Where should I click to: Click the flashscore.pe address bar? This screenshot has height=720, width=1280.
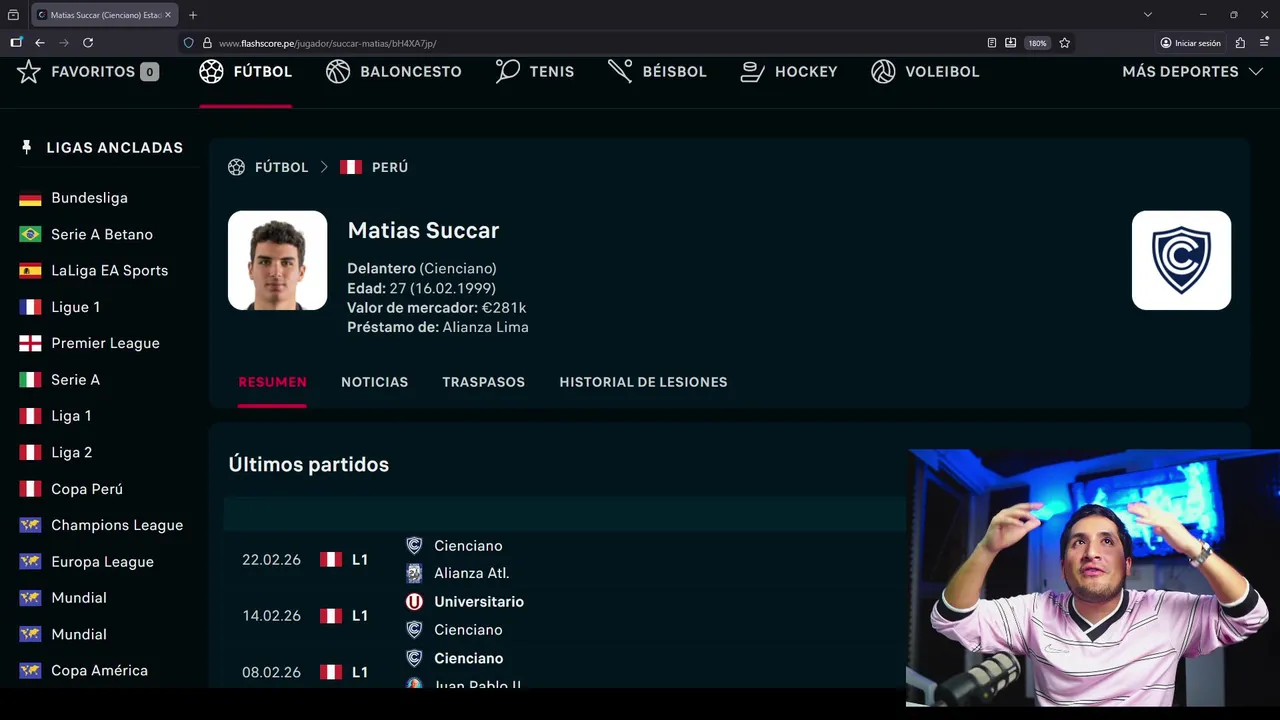tap(590, 43)
